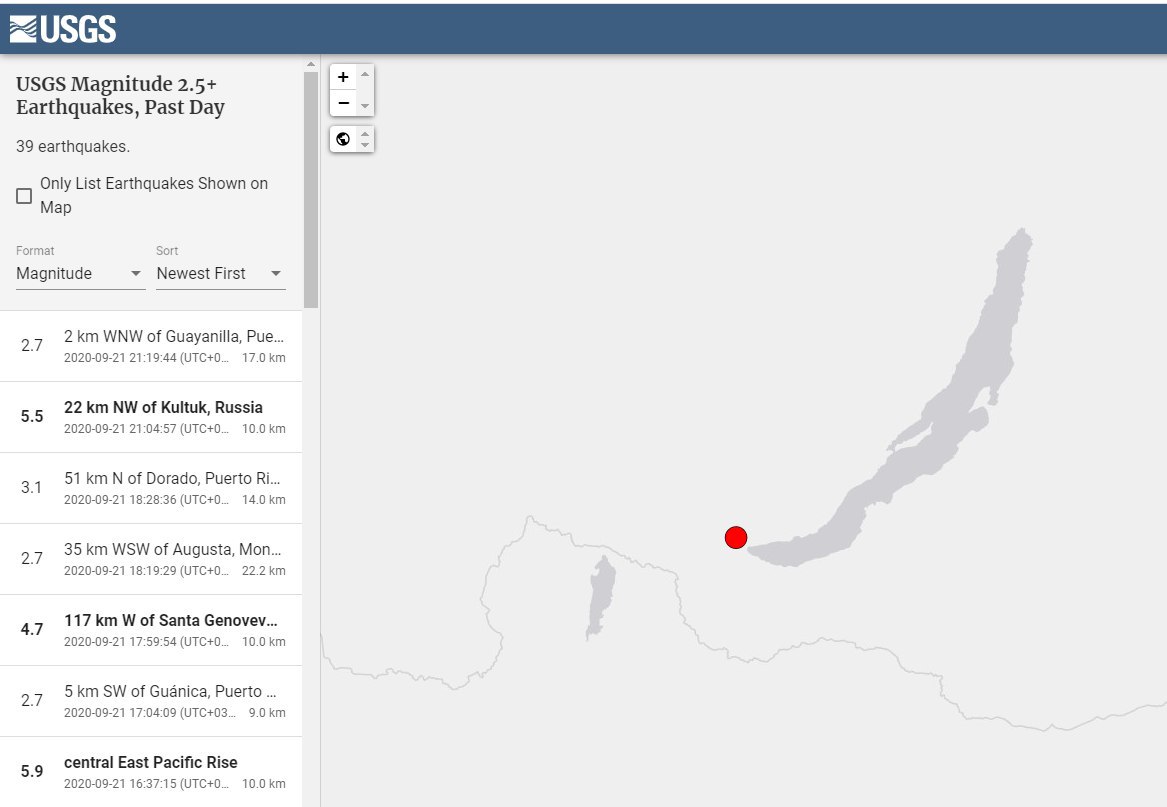Select the 2 km WNW of Guayanilla earthquake
1167x807 pixels.
(x=151, y=346)
